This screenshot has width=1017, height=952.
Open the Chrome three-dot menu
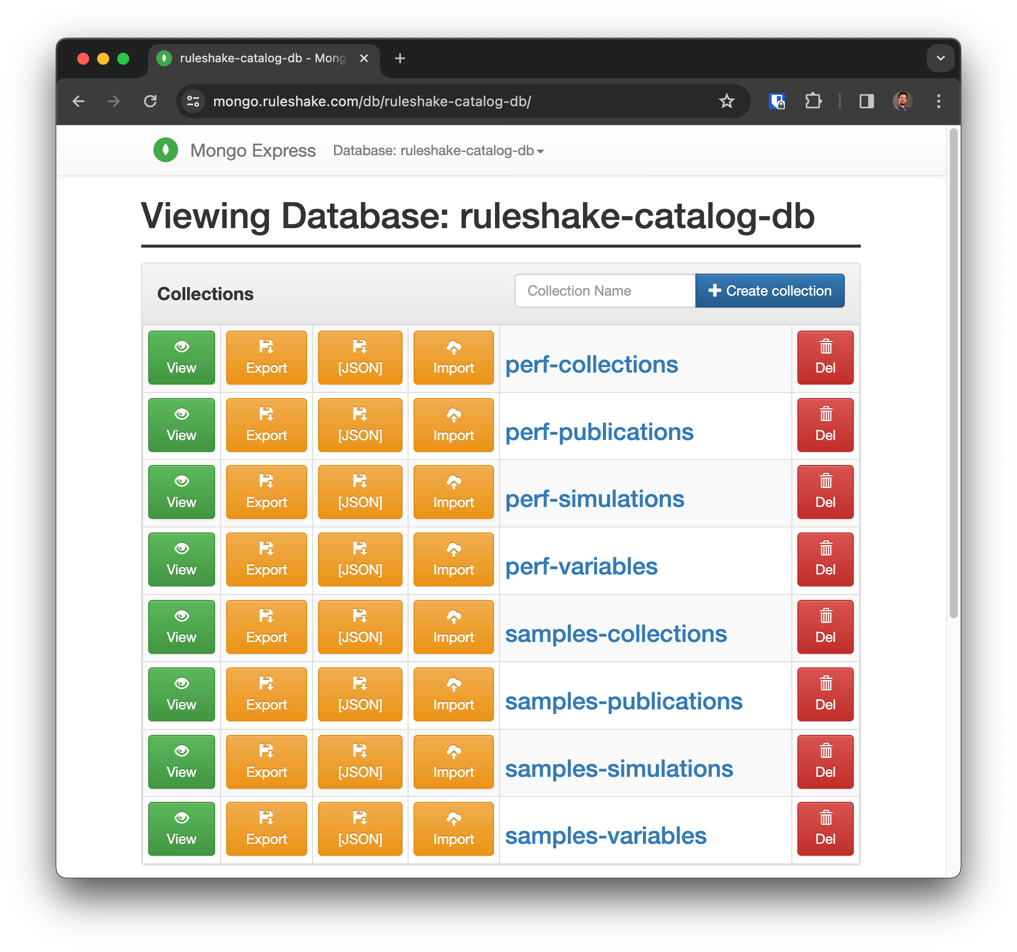point(937,101)
